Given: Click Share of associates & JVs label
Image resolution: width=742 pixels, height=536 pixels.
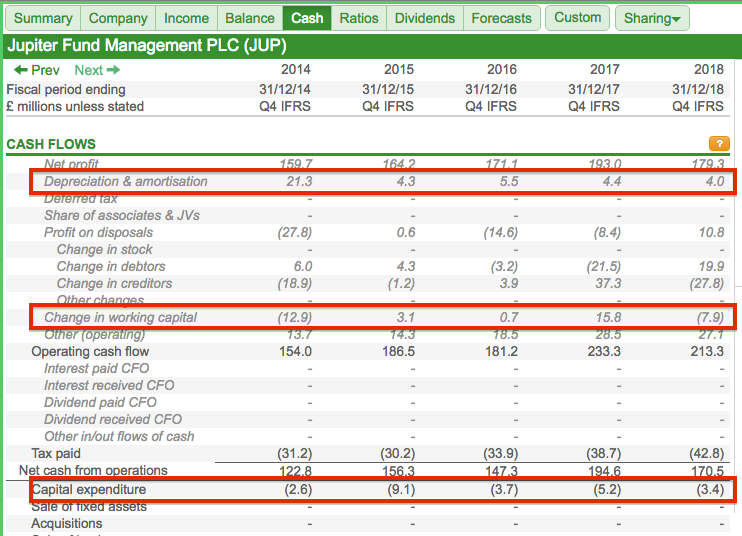Looking at the screenshot, I should pyautogui.click(x=122, y=216).
